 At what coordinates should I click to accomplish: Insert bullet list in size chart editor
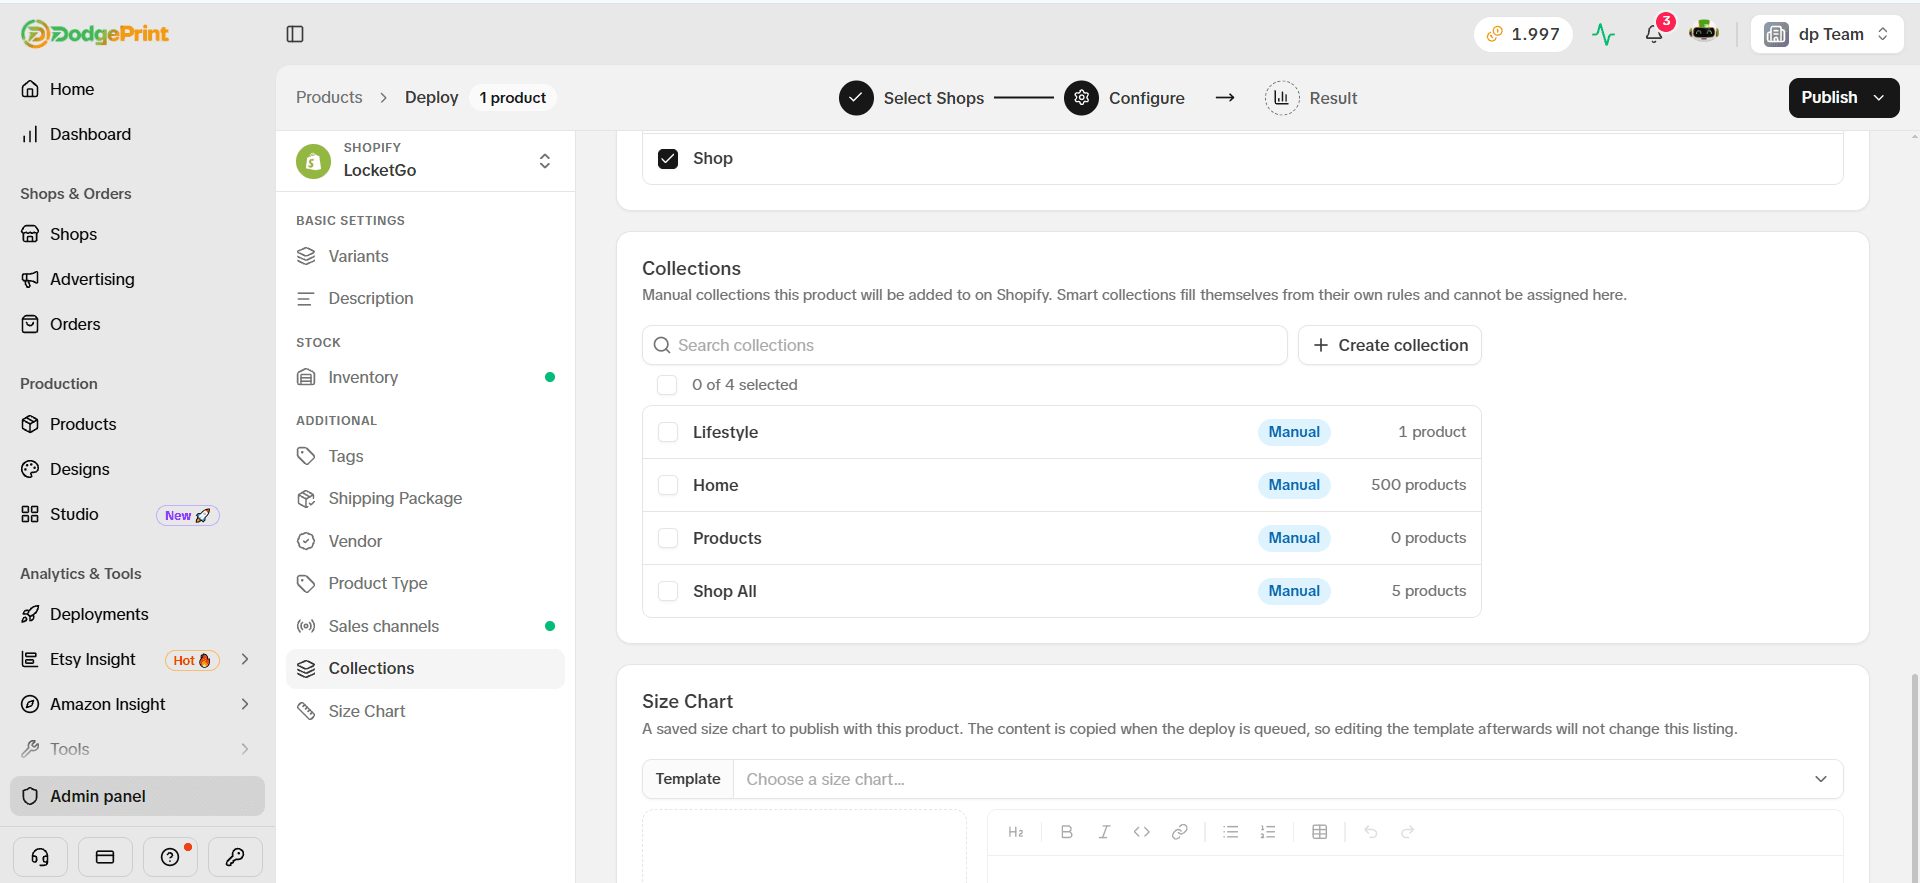(1231, 832)
